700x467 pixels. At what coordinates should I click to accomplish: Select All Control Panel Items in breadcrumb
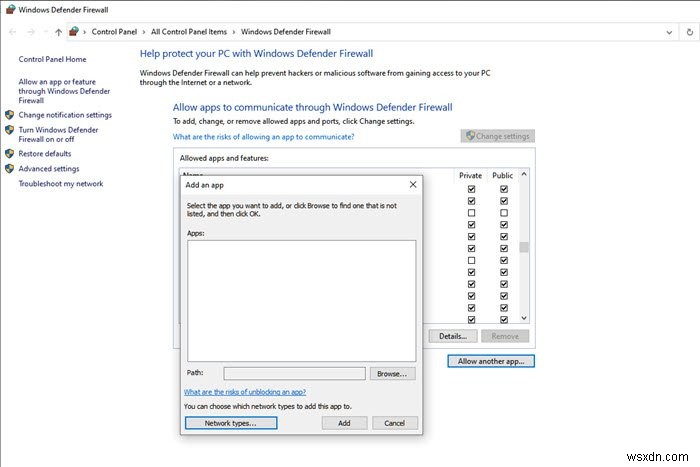[x=189, y=32]
